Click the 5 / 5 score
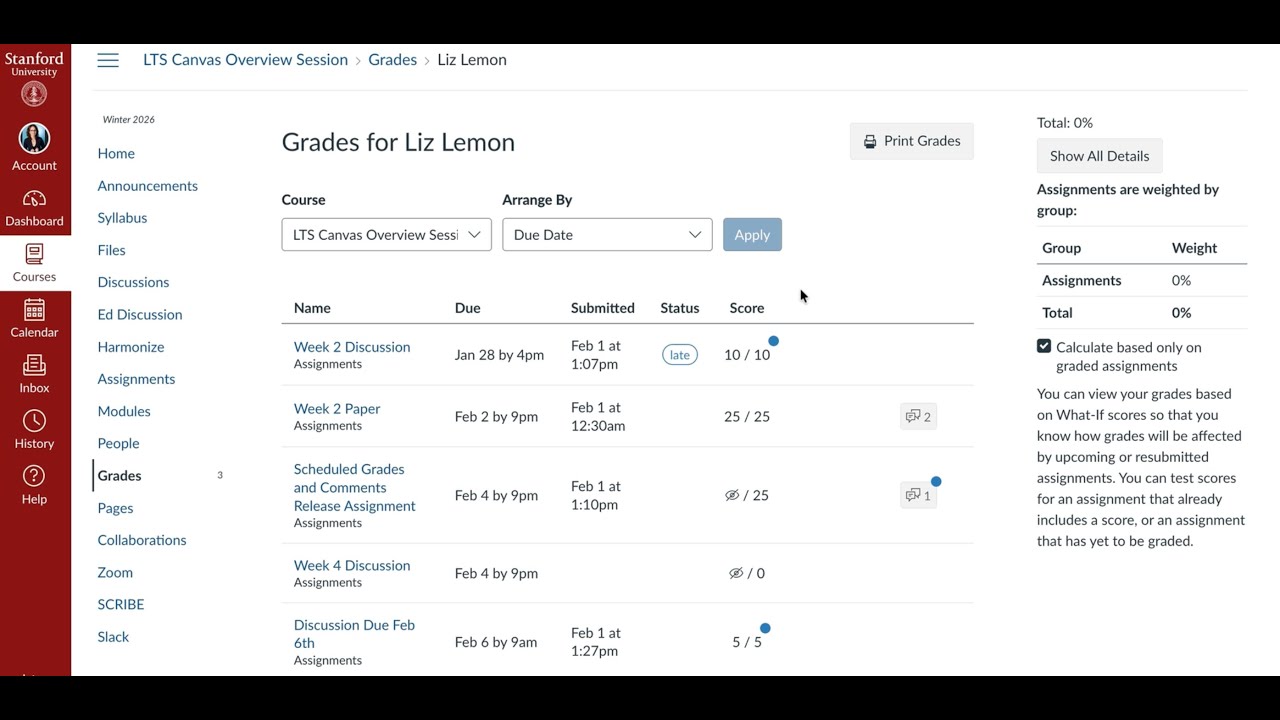1280x720 pixels. point(747,642)
